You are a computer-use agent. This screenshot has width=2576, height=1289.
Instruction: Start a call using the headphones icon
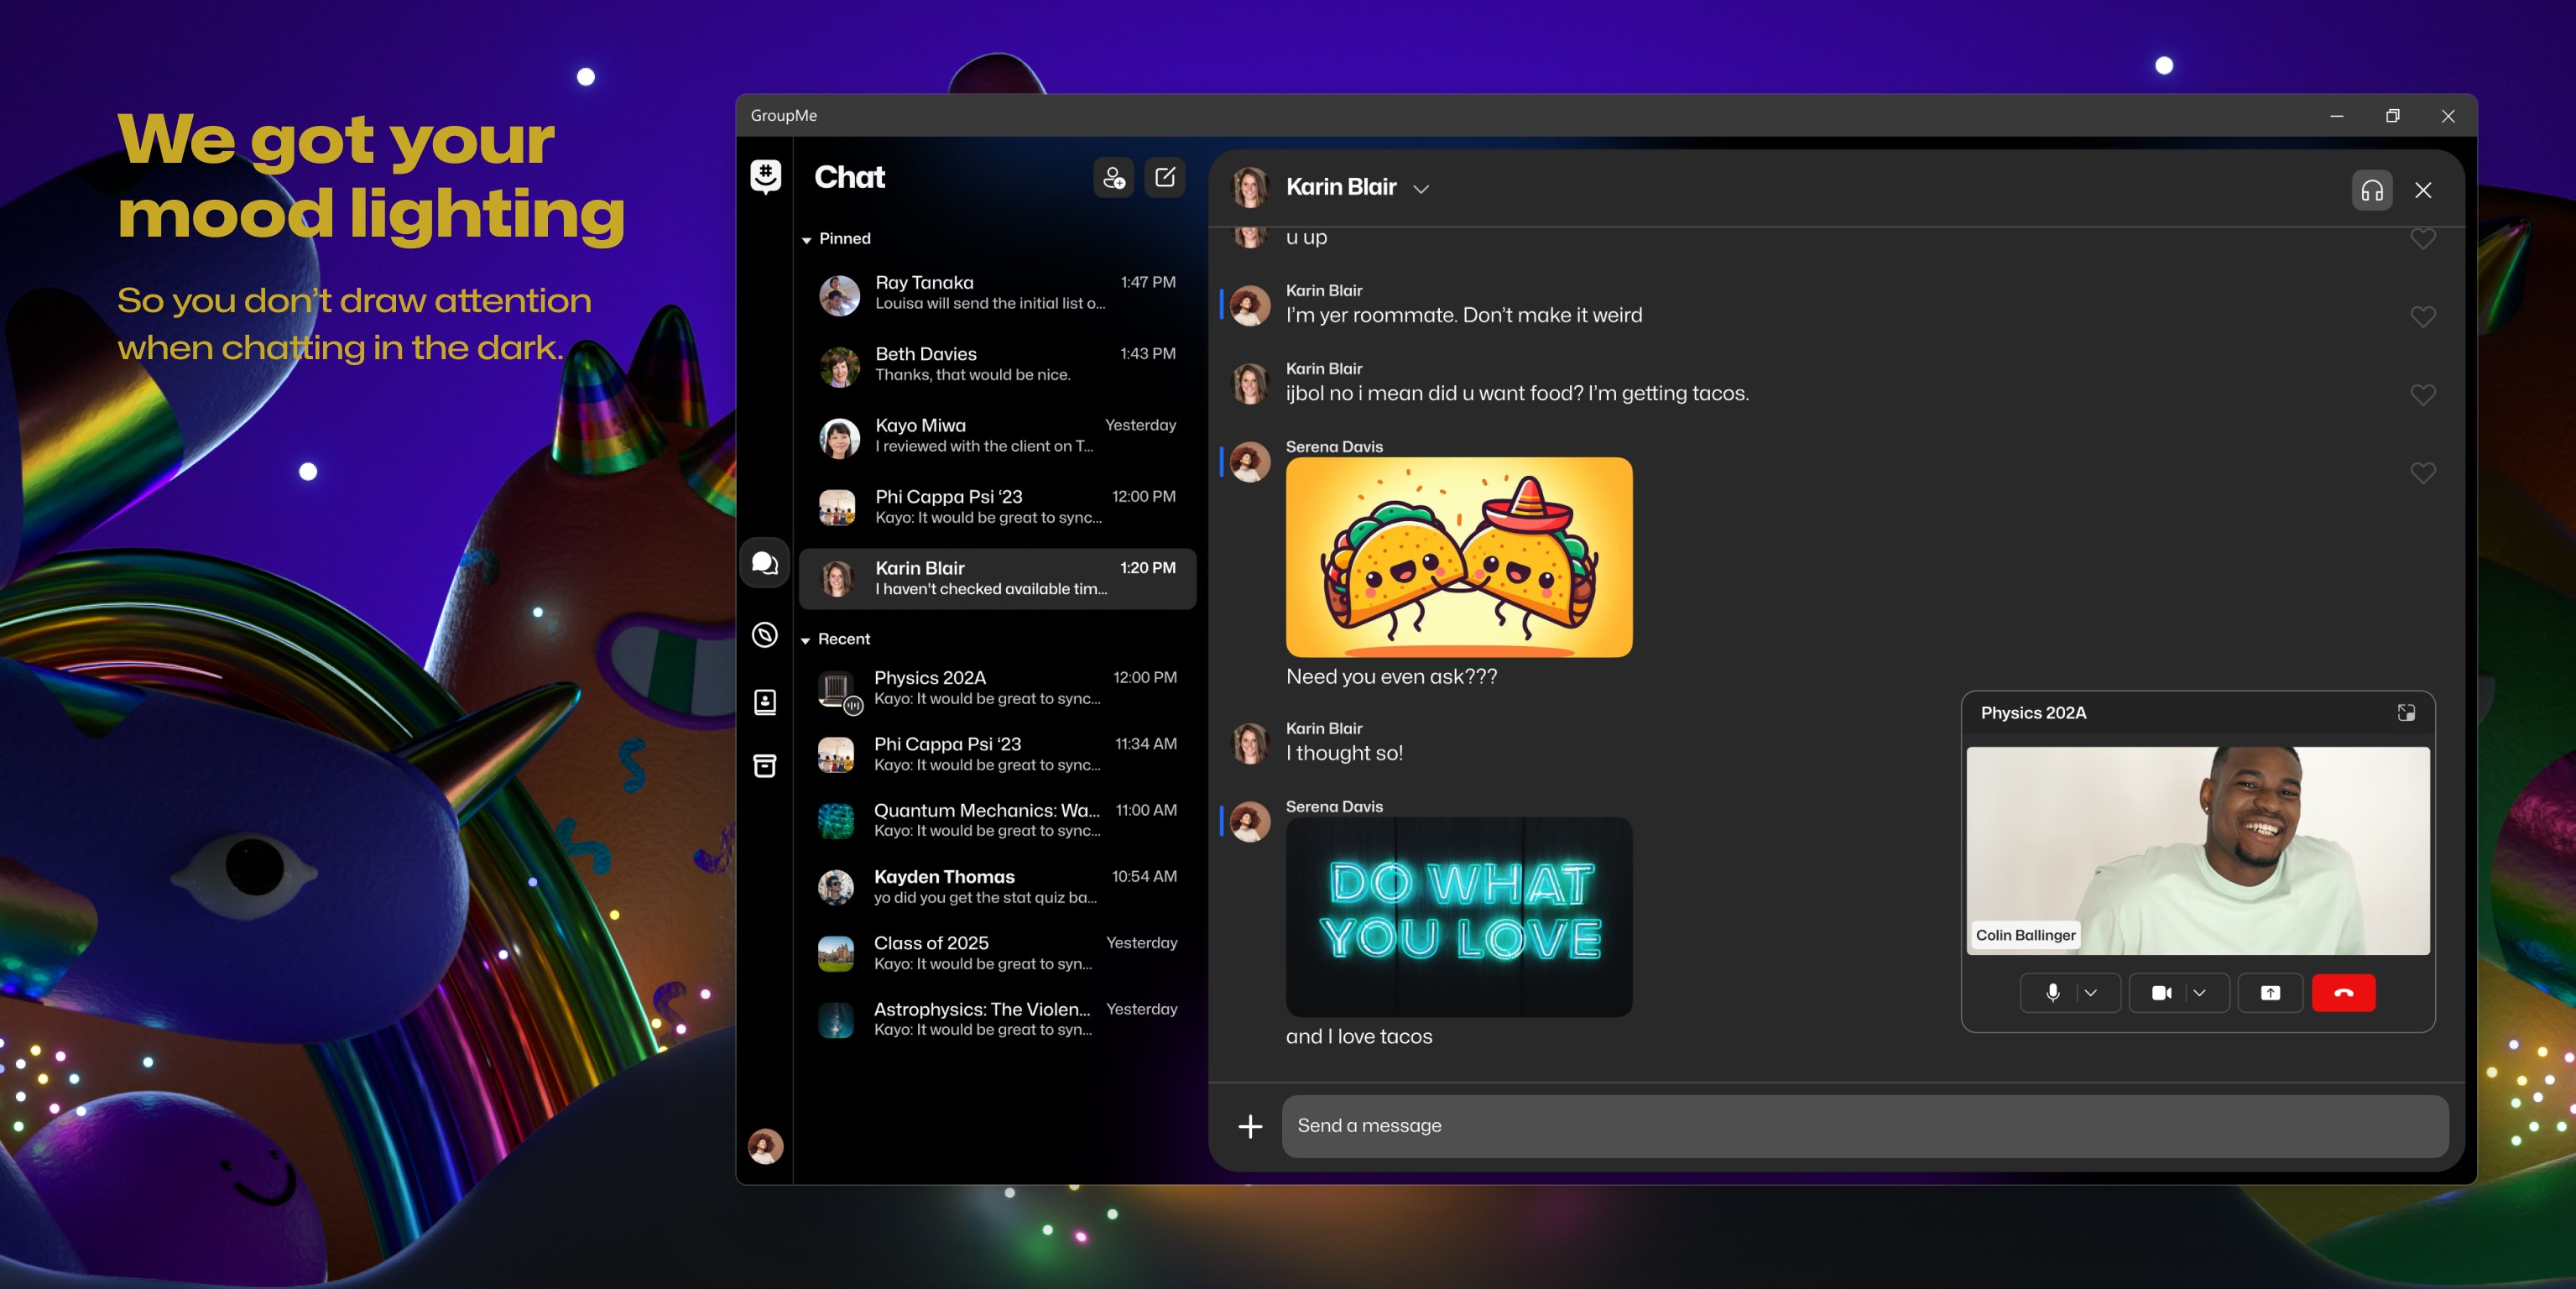(2372, 189)
